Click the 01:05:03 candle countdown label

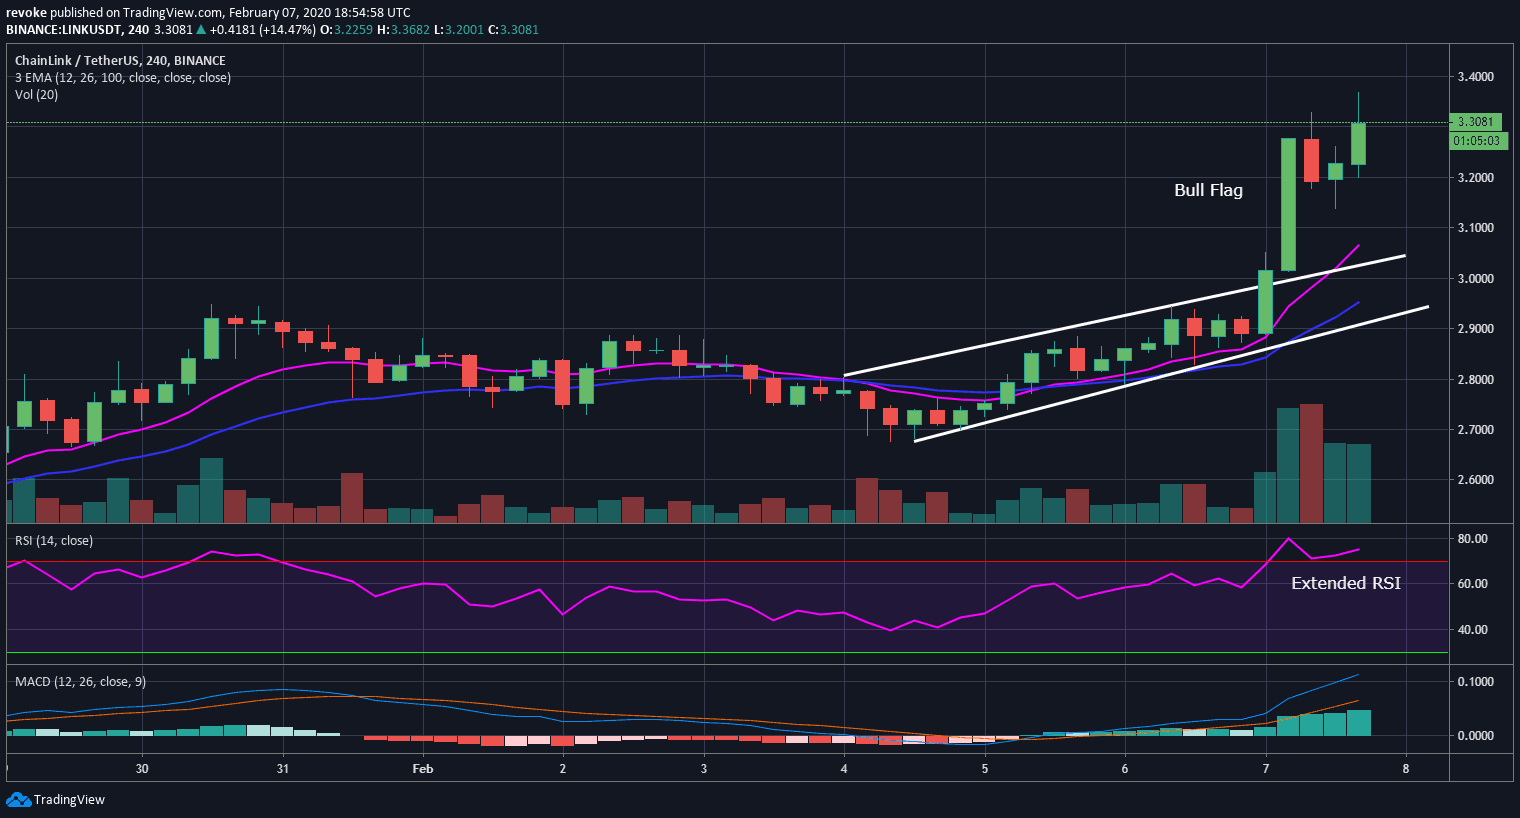coord(1476,141)
